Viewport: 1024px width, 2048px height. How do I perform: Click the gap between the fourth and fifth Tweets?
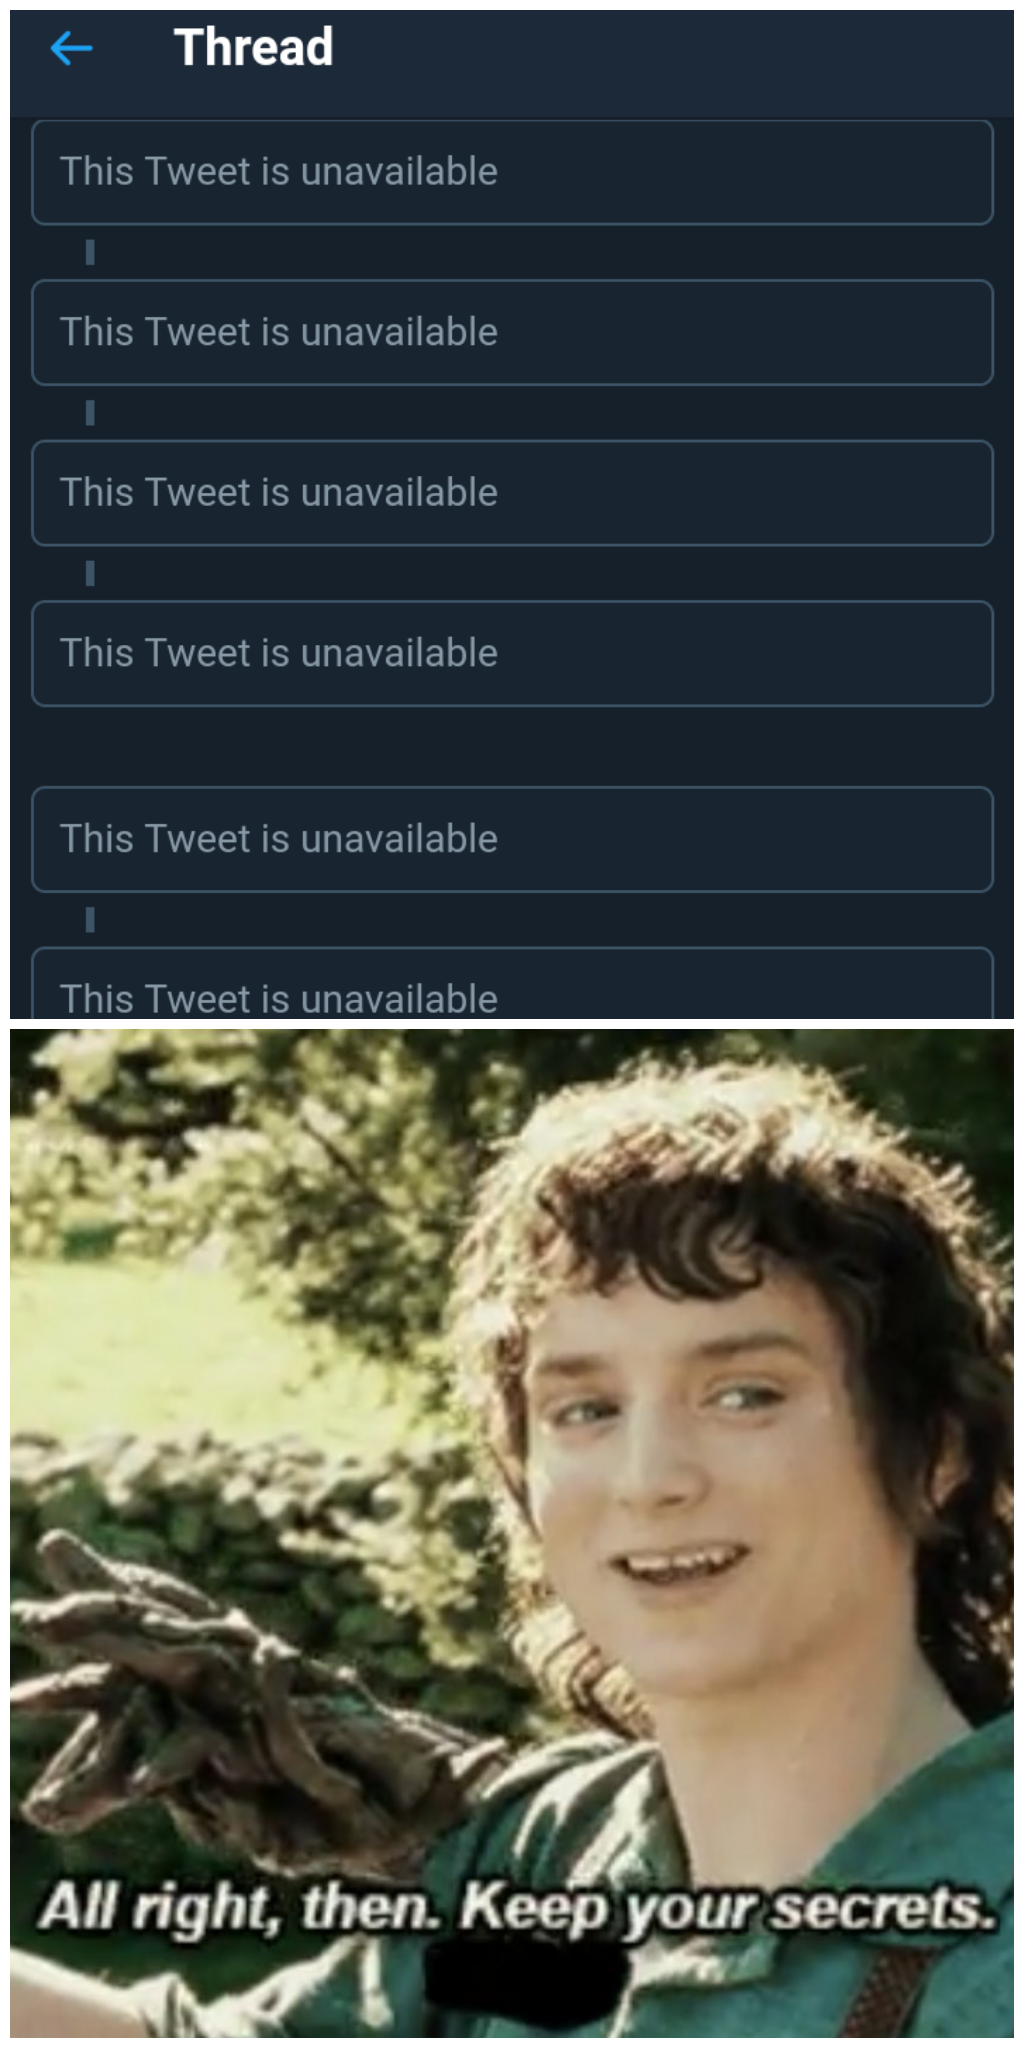tap(511, 745)
